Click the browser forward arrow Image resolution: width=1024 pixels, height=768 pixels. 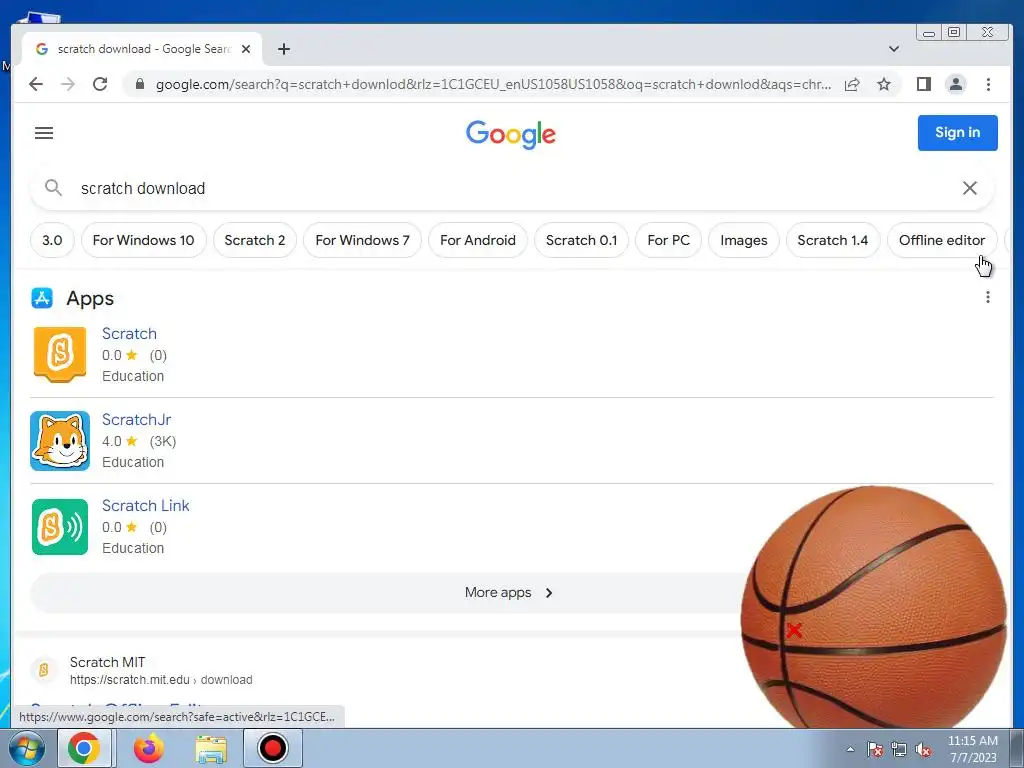point(68,84)
